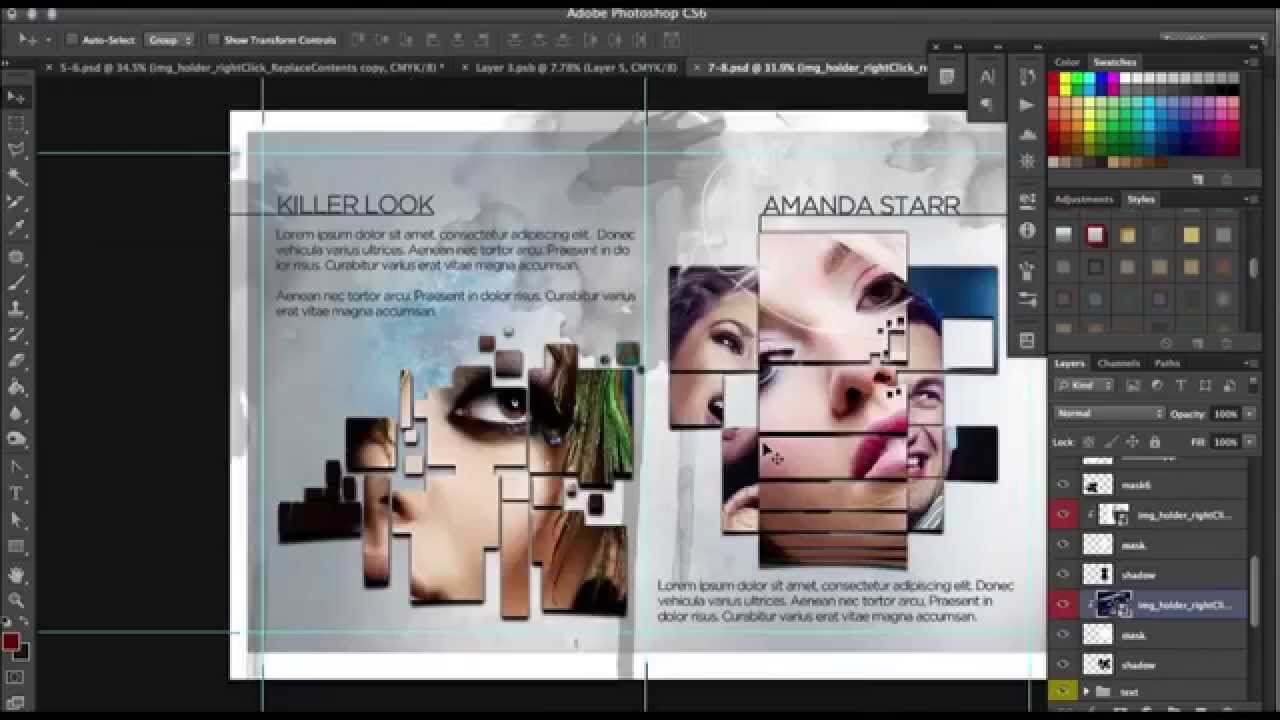Hide the mask6 layer
Viewport: 1280px width, 720px height.
[x=1063, y=485]
